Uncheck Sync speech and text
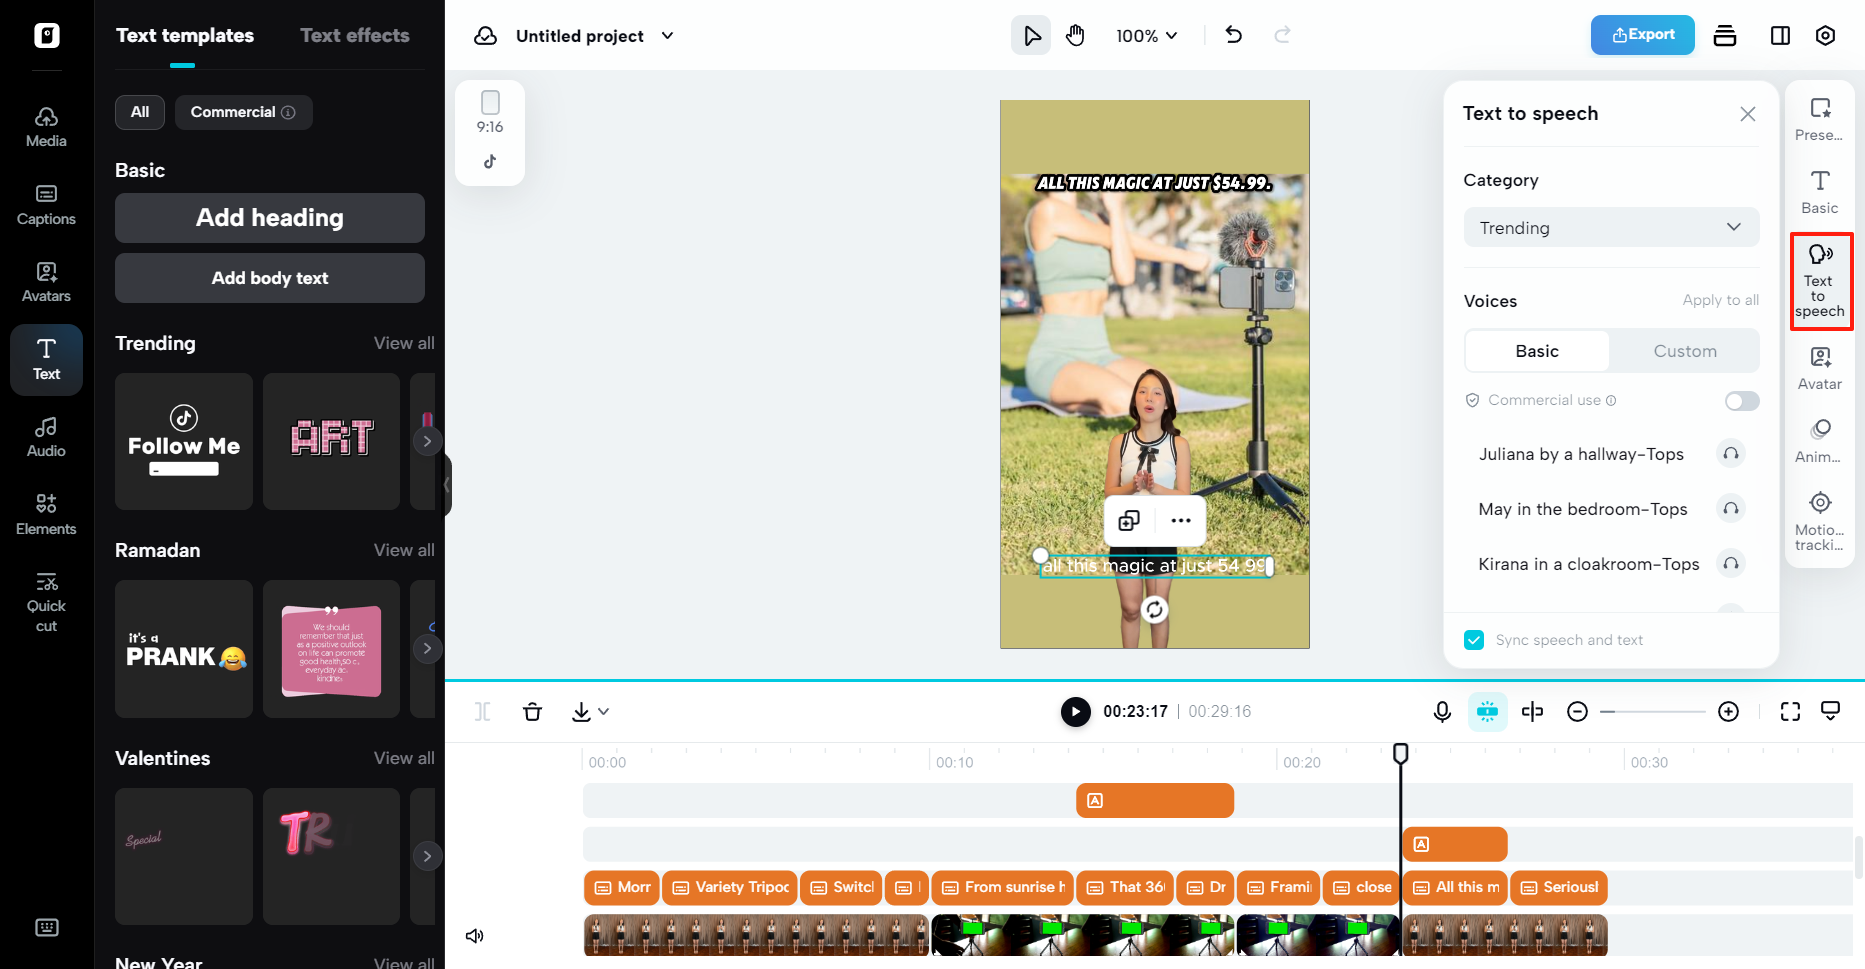The image size is (1865, 969). tap(1473, 639)
